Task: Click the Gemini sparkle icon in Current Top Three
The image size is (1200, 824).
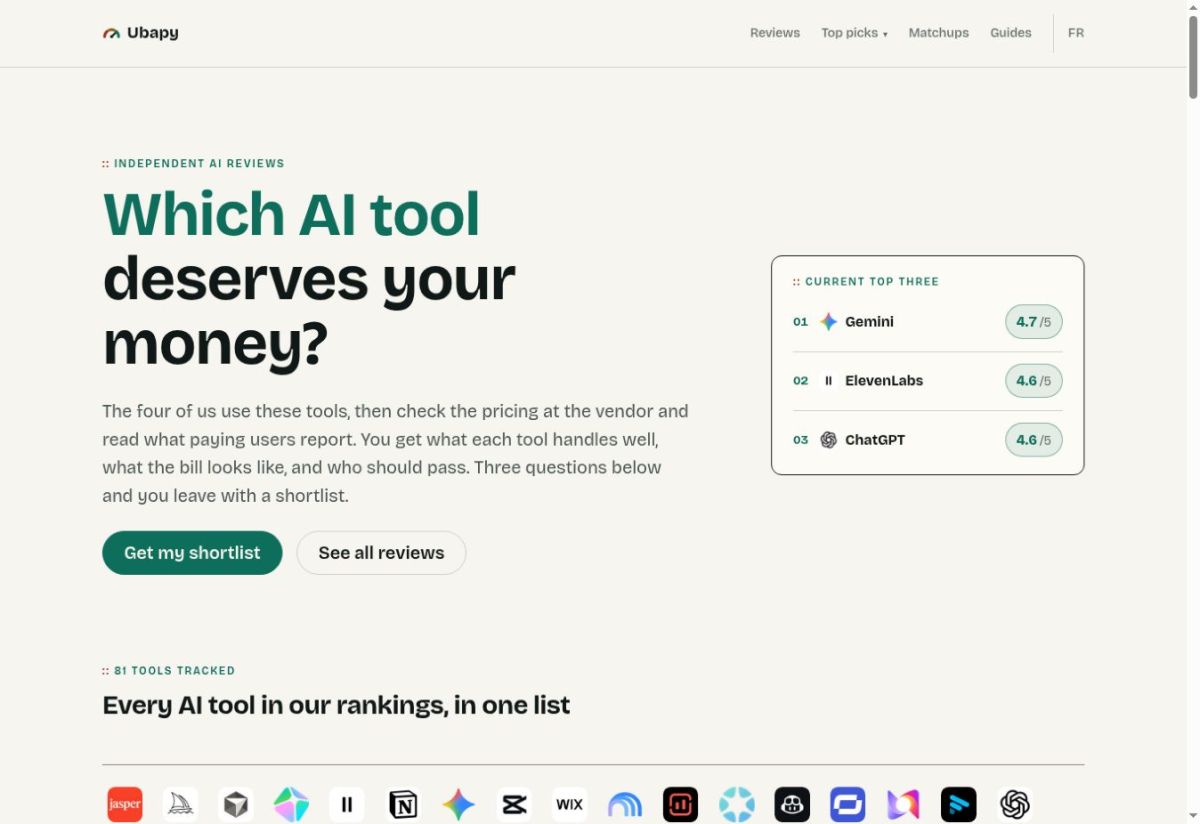Action: pos(828,322)
